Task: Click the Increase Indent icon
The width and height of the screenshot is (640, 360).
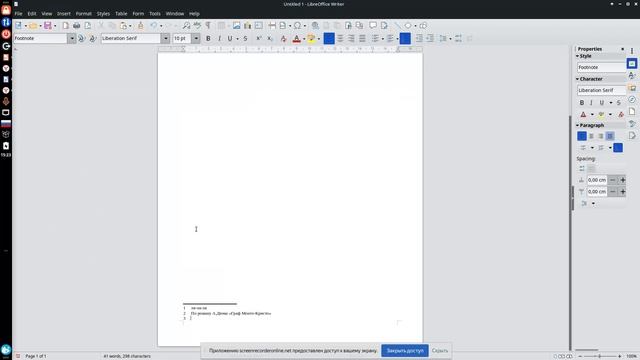Action: pos(419,38)
